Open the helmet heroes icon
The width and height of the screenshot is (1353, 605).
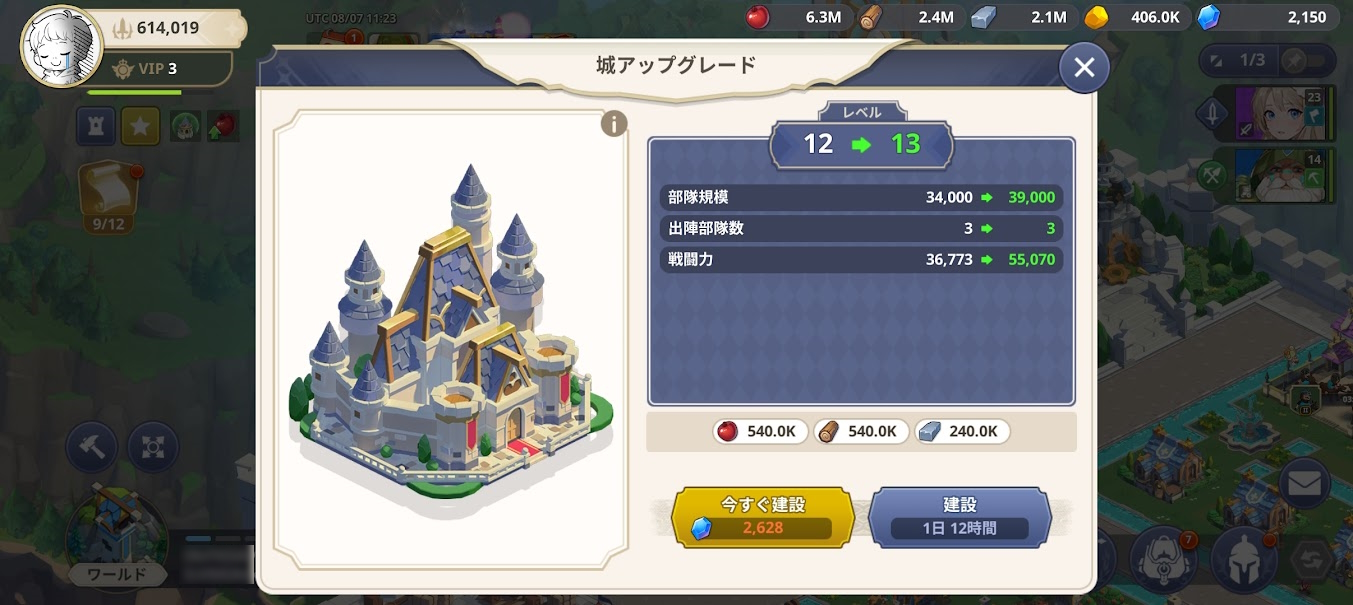tap(1244, 558)
